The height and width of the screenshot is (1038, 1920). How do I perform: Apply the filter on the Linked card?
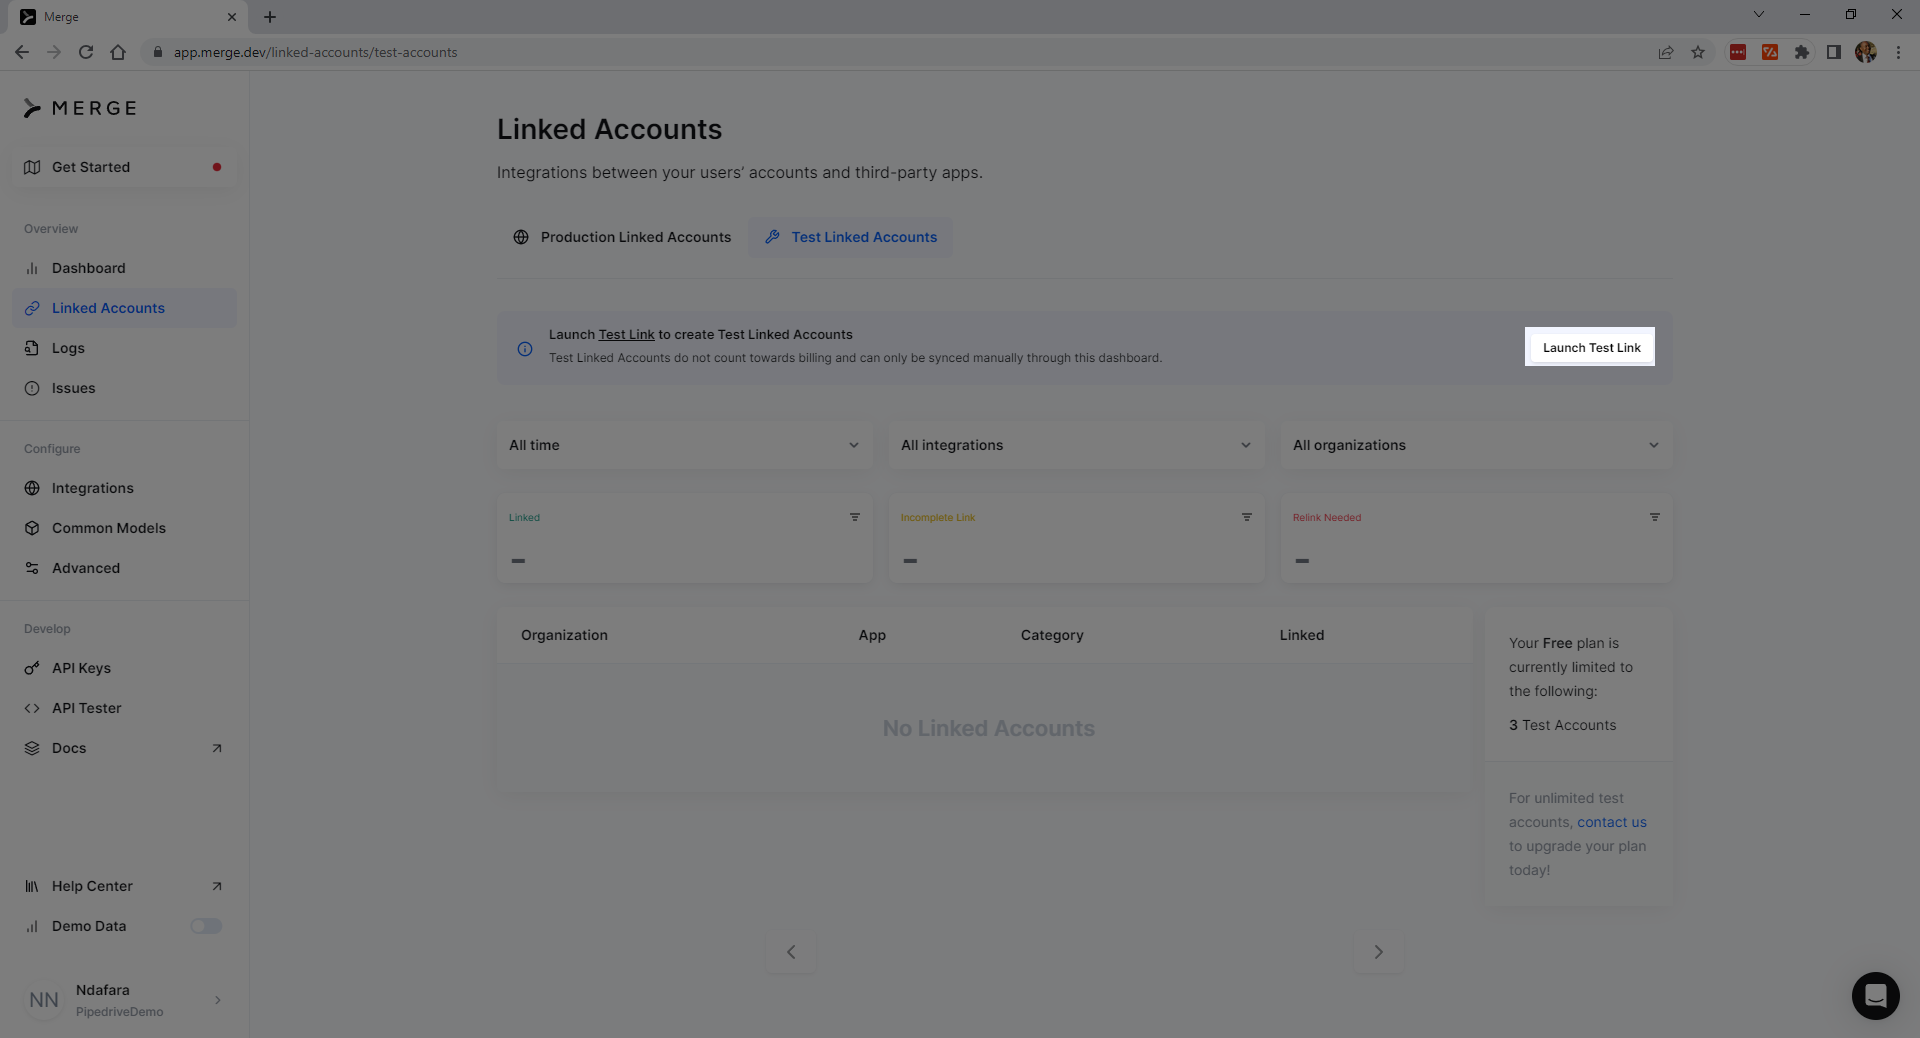tap(854, 517)
